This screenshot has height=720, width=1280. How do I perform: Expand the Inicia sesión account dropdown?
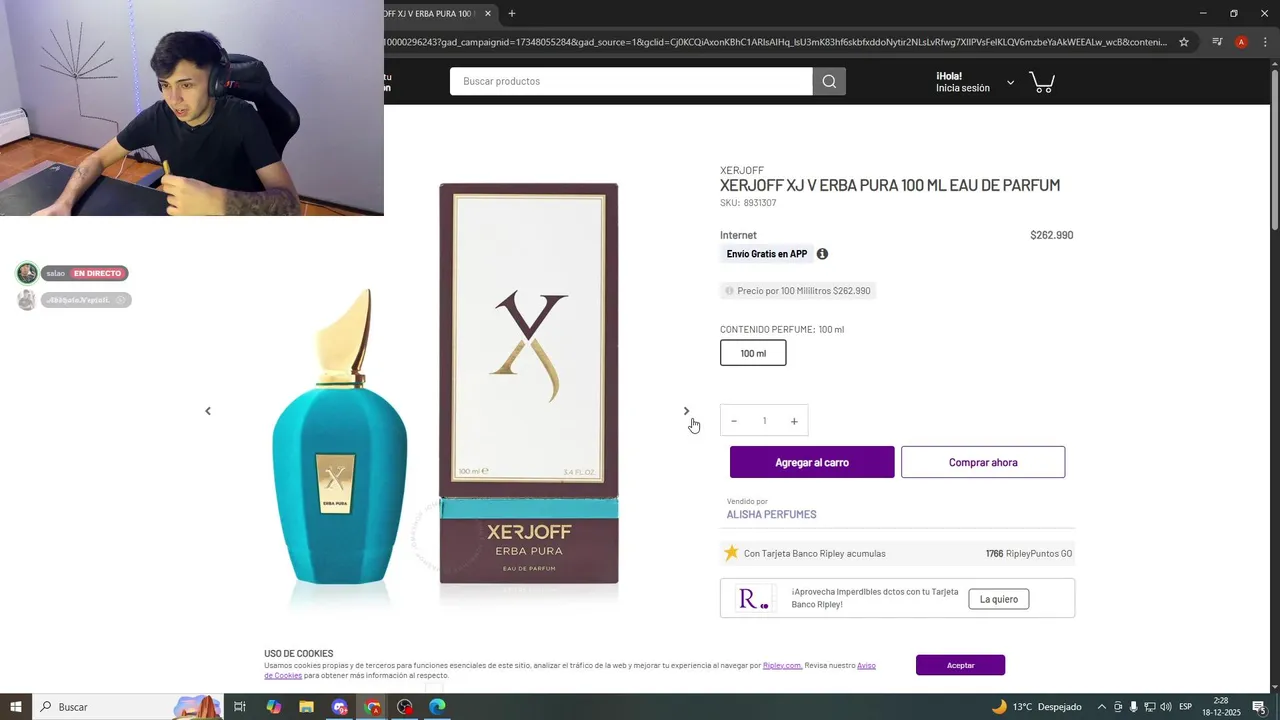(x=1010, y=82)
